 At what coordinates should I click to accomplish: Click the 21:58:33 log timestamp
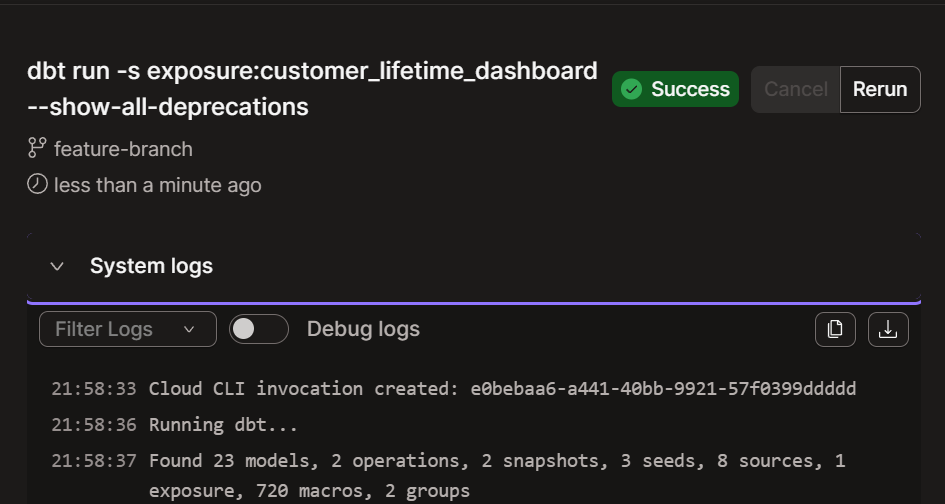[93, 389]
